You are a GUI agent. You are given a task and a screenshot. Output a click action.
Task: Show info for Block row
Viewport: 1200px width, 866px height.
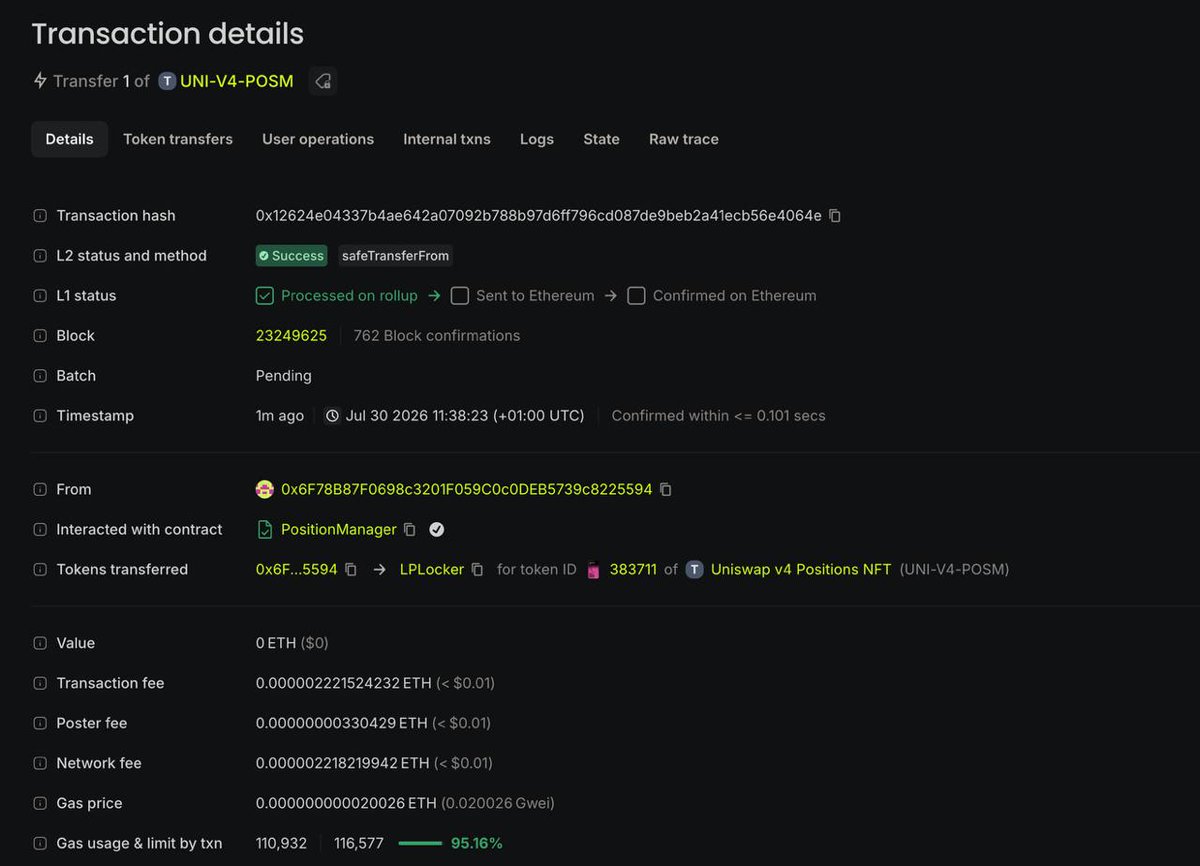(x=40, y=336)
